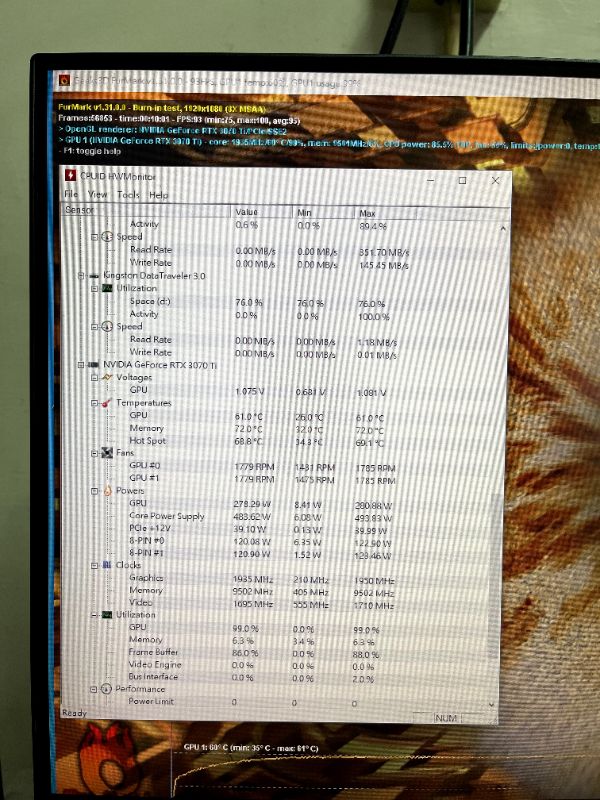Collapse the Voltages tree node

[94, 378]
